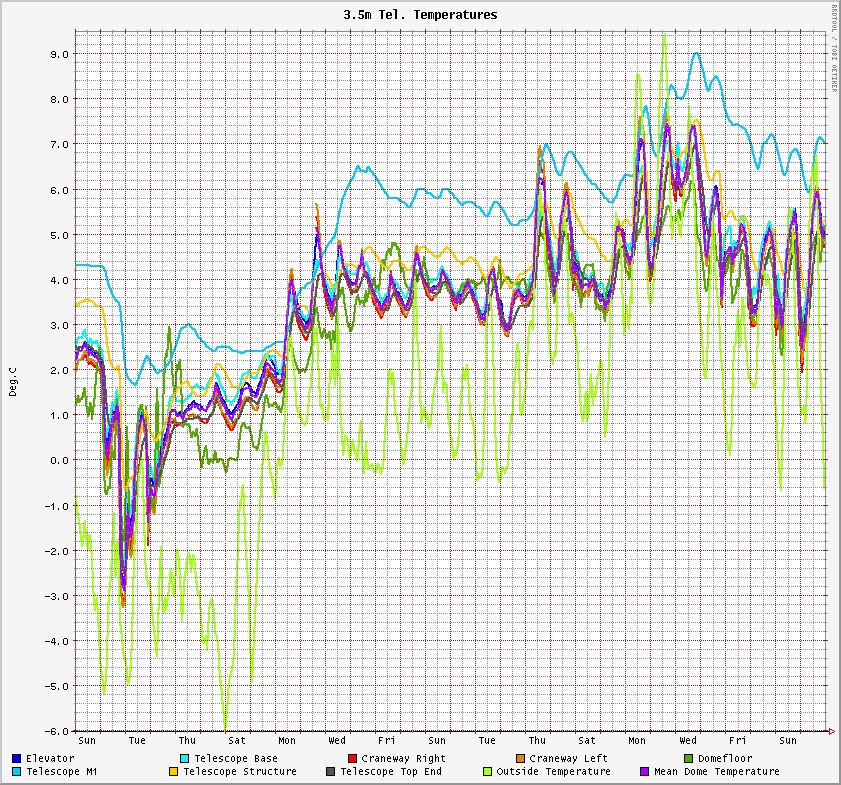Click the light blue Telescope M1 swatch
The width and height of the screenshot is (841, 785).
tap(17, 772)
